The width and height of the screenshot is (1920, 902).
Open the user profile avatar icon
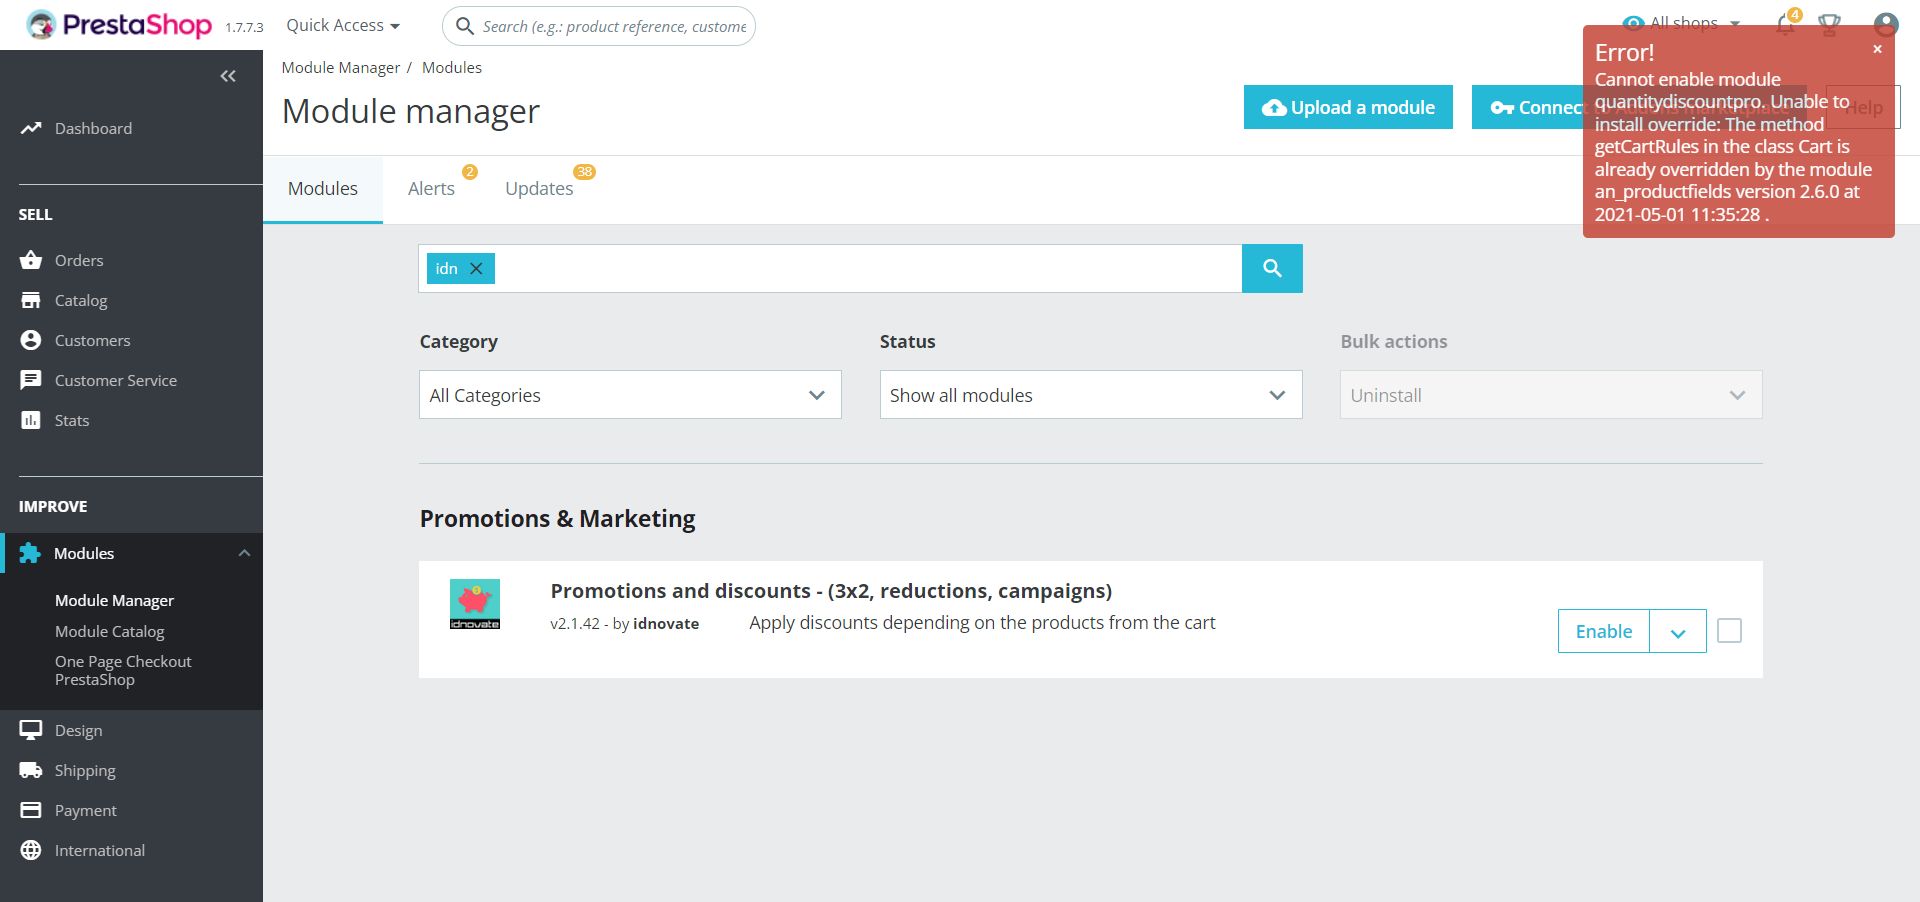click(x=1885, y=25)
